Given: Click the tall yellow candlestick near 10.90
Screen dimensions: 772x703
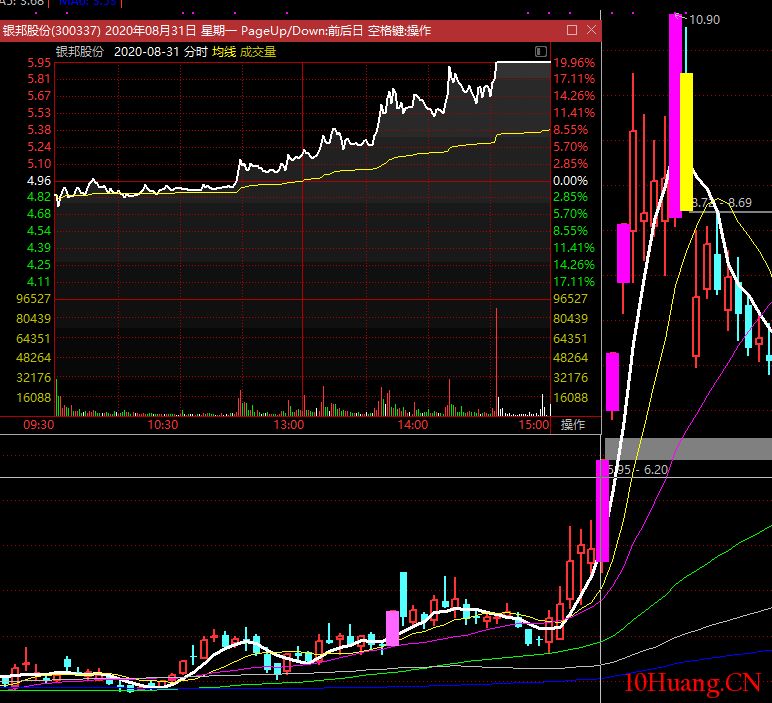Looking at the screenshot, I should (x=686, y=140).
